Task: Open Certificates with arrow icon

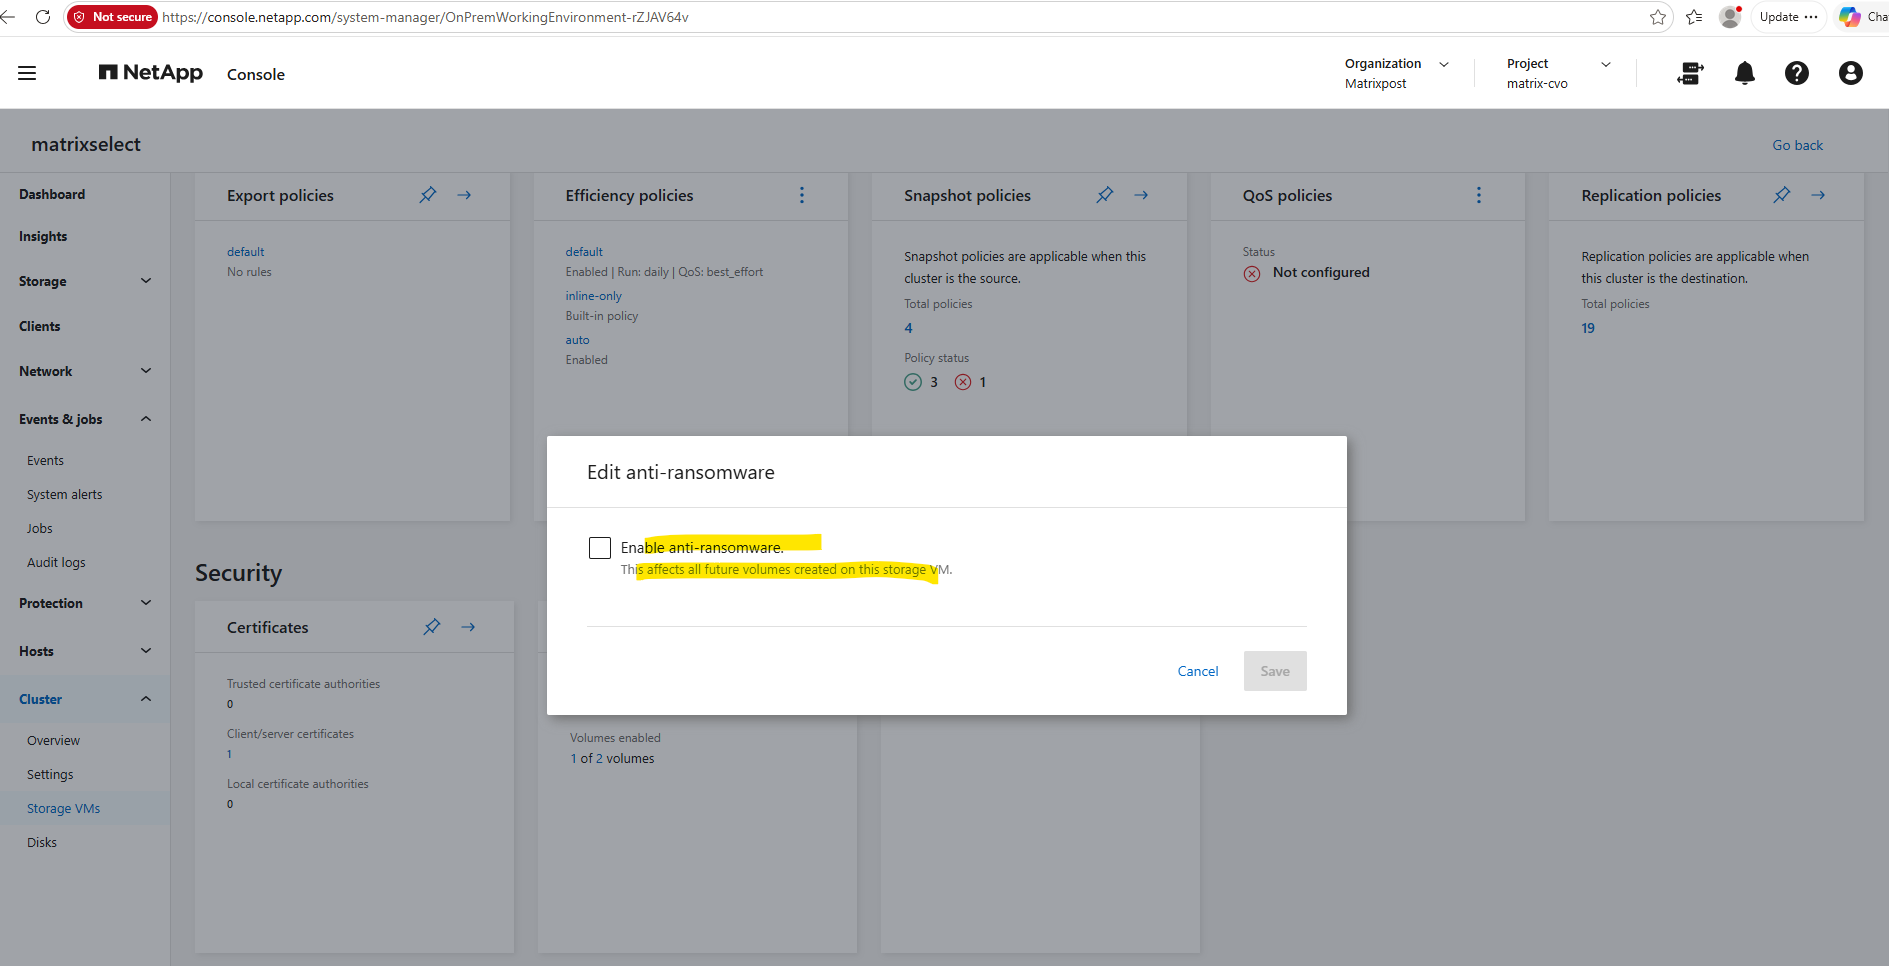Action: point(468,627)
